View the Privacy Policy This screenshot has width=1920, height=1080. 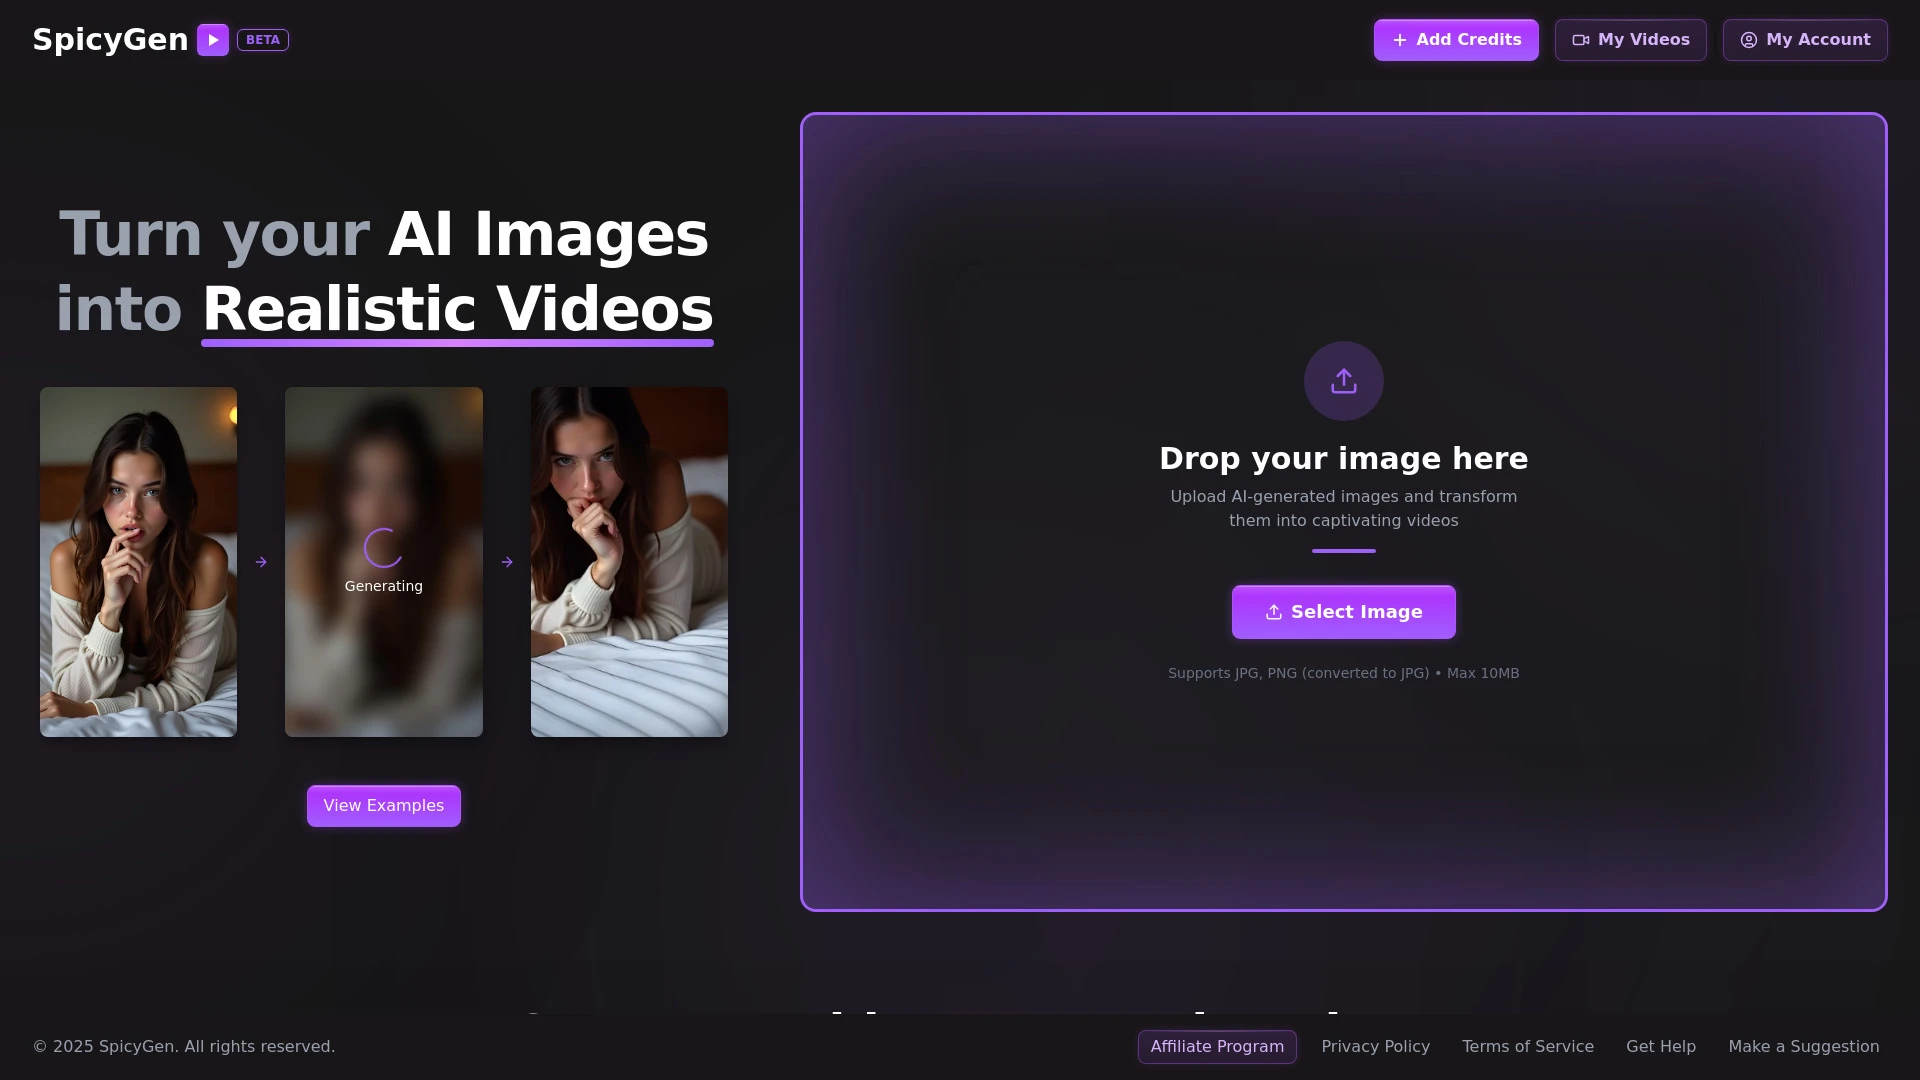coord(1375,1046)
